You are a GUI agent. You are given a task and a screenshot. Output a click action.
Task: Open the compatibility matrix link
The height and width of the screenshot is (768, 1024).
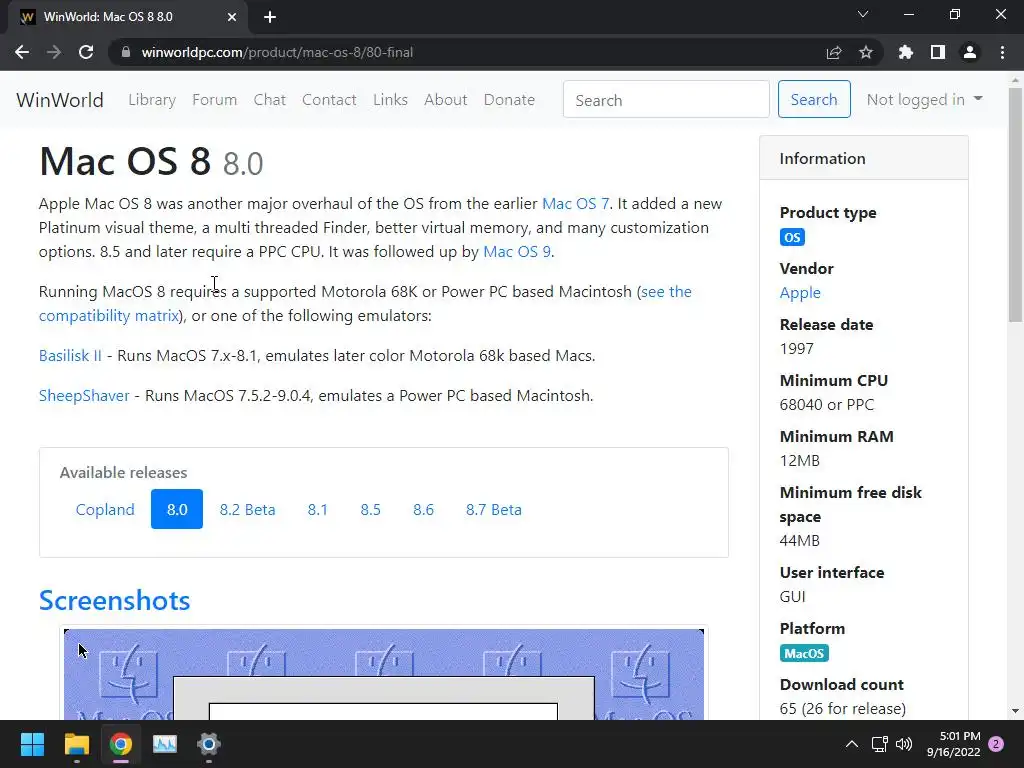point(108,316)
